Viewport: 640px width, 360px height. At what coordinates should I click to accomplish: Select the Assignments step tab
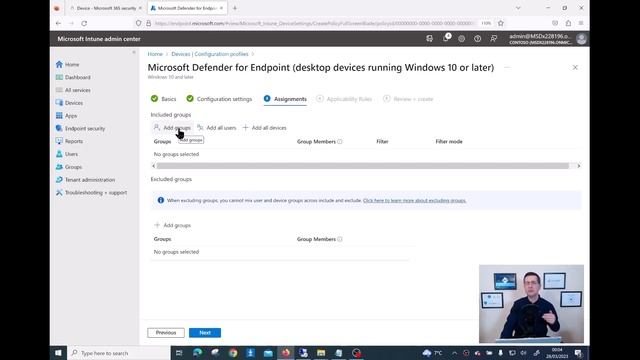(x=285, y=99)
